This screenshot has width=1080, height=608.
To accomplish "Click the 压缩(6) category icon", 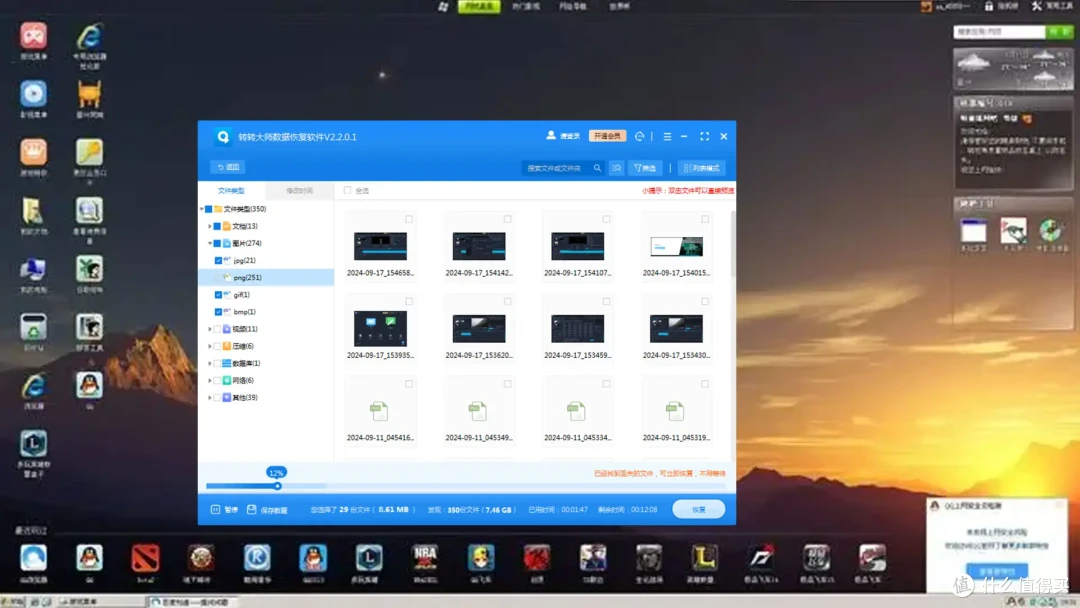I will [x=227, y=346].
